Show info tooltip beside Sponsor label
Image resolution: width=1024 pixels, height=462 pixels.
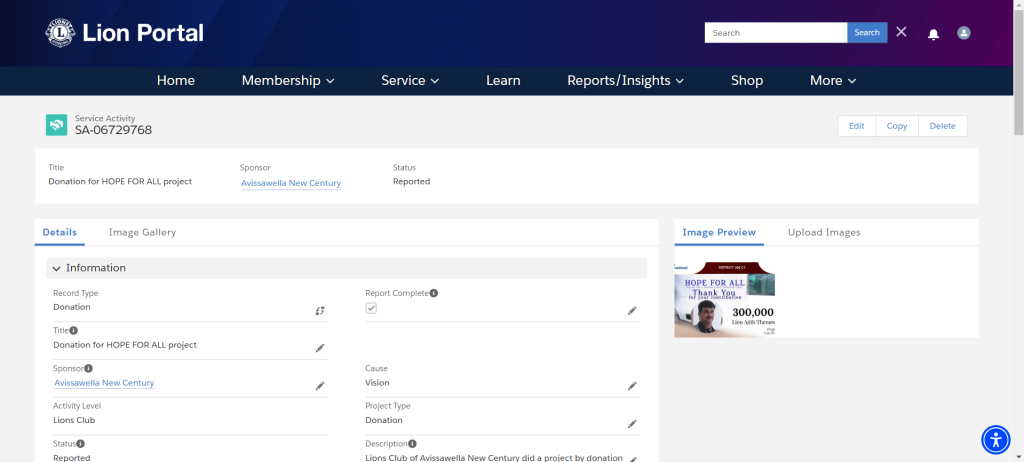[x=88, y=369]
